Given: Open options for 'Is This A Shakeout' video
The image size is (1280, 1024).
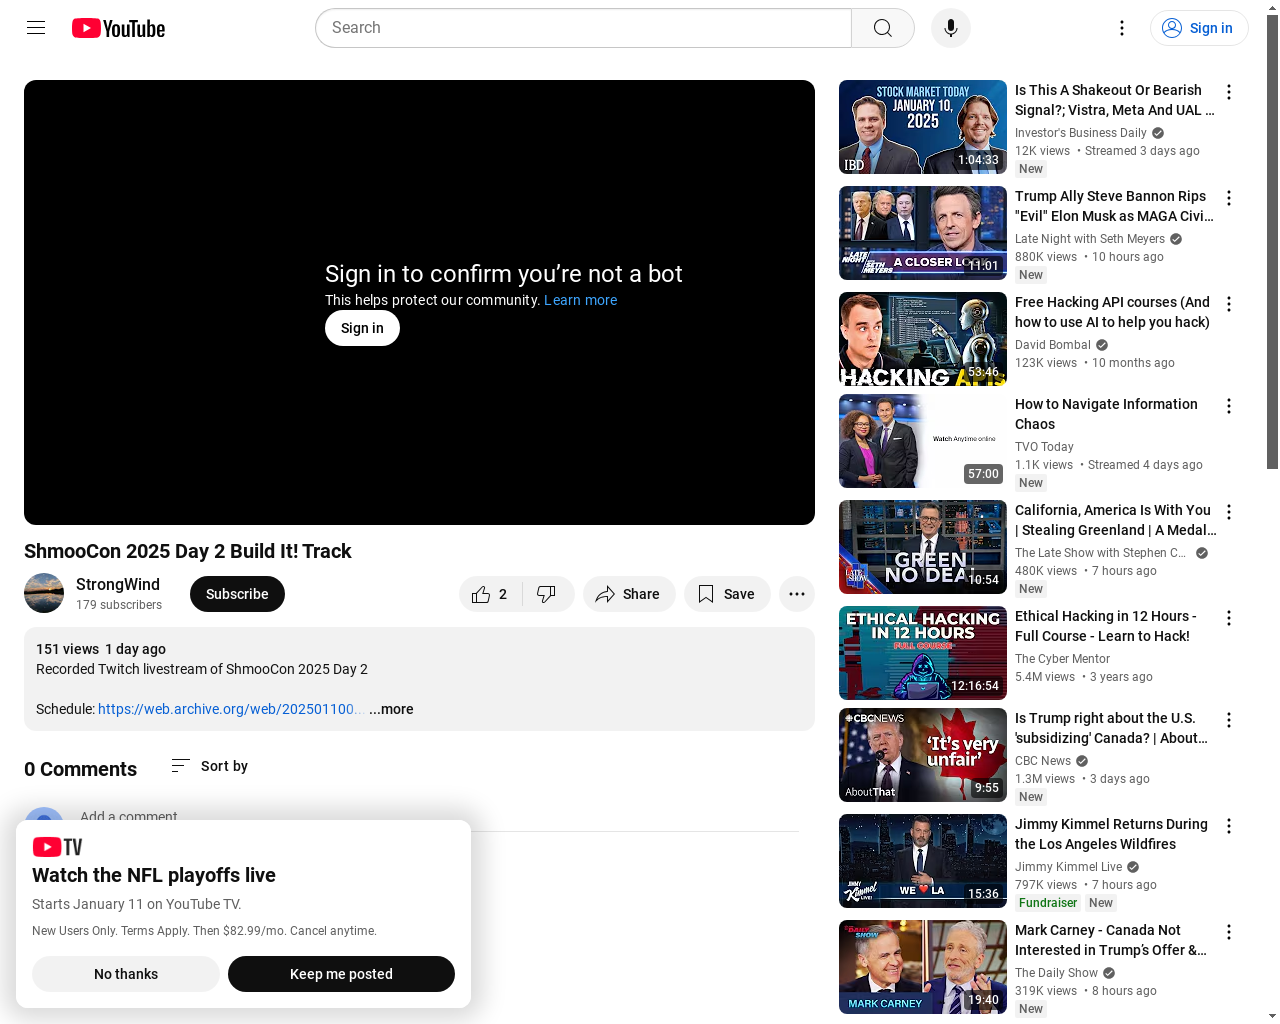Looking at the screenshot, I should pyautogui.click(x=1229, y=92).
